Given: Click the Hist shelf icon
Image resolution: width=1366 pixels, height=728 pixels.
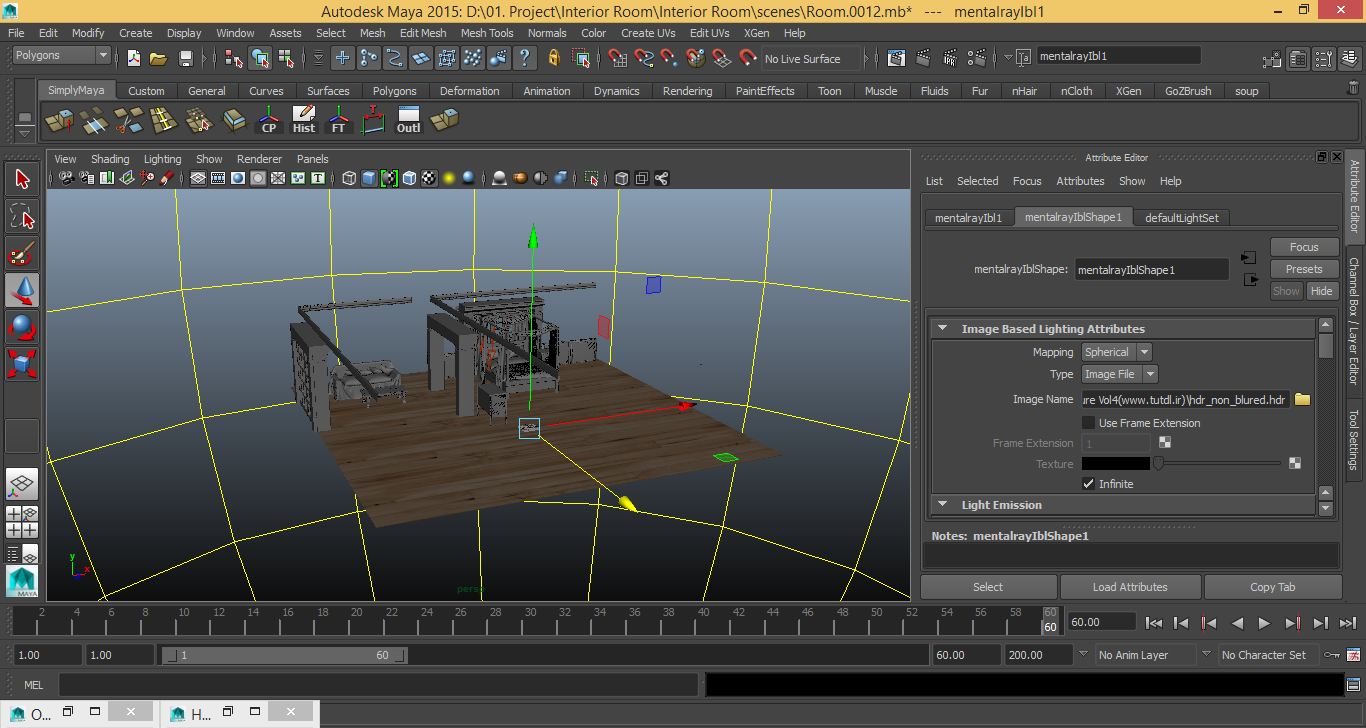Looking at the screenshot, I should 303,119.
